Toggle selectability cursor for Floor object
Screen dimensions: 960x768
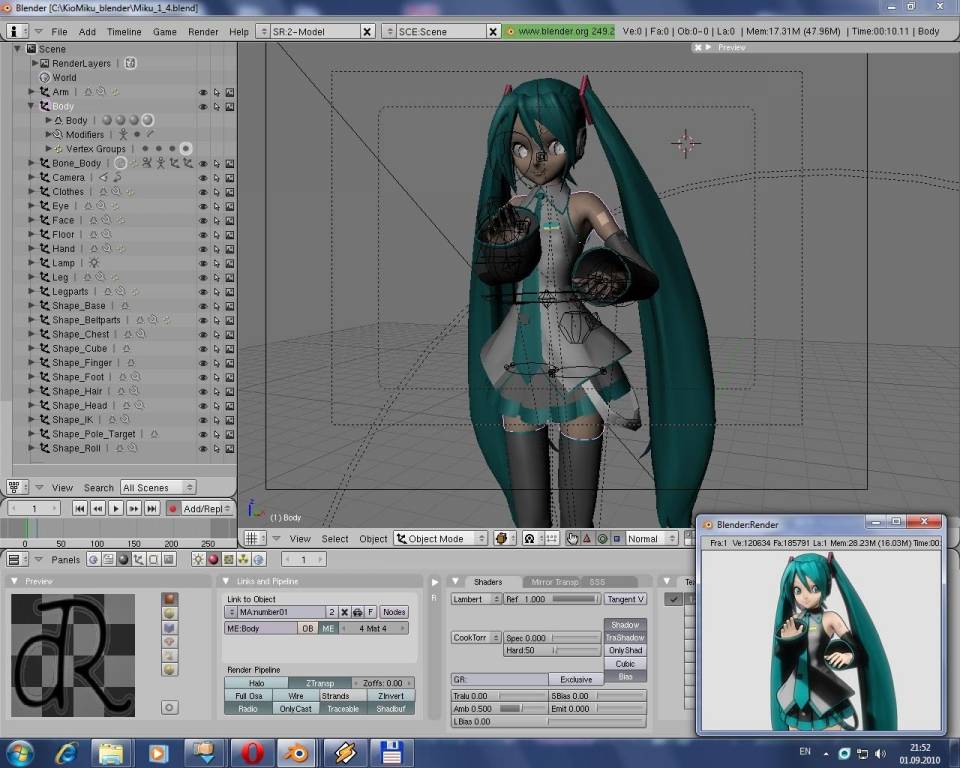[x=217, y=235]
